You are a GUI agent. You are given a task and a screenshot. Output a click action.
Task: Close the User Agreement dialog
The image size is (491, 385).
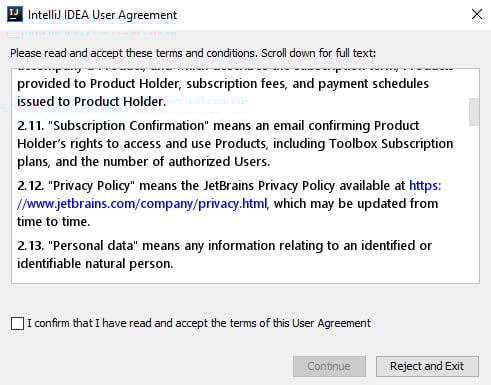477,14
